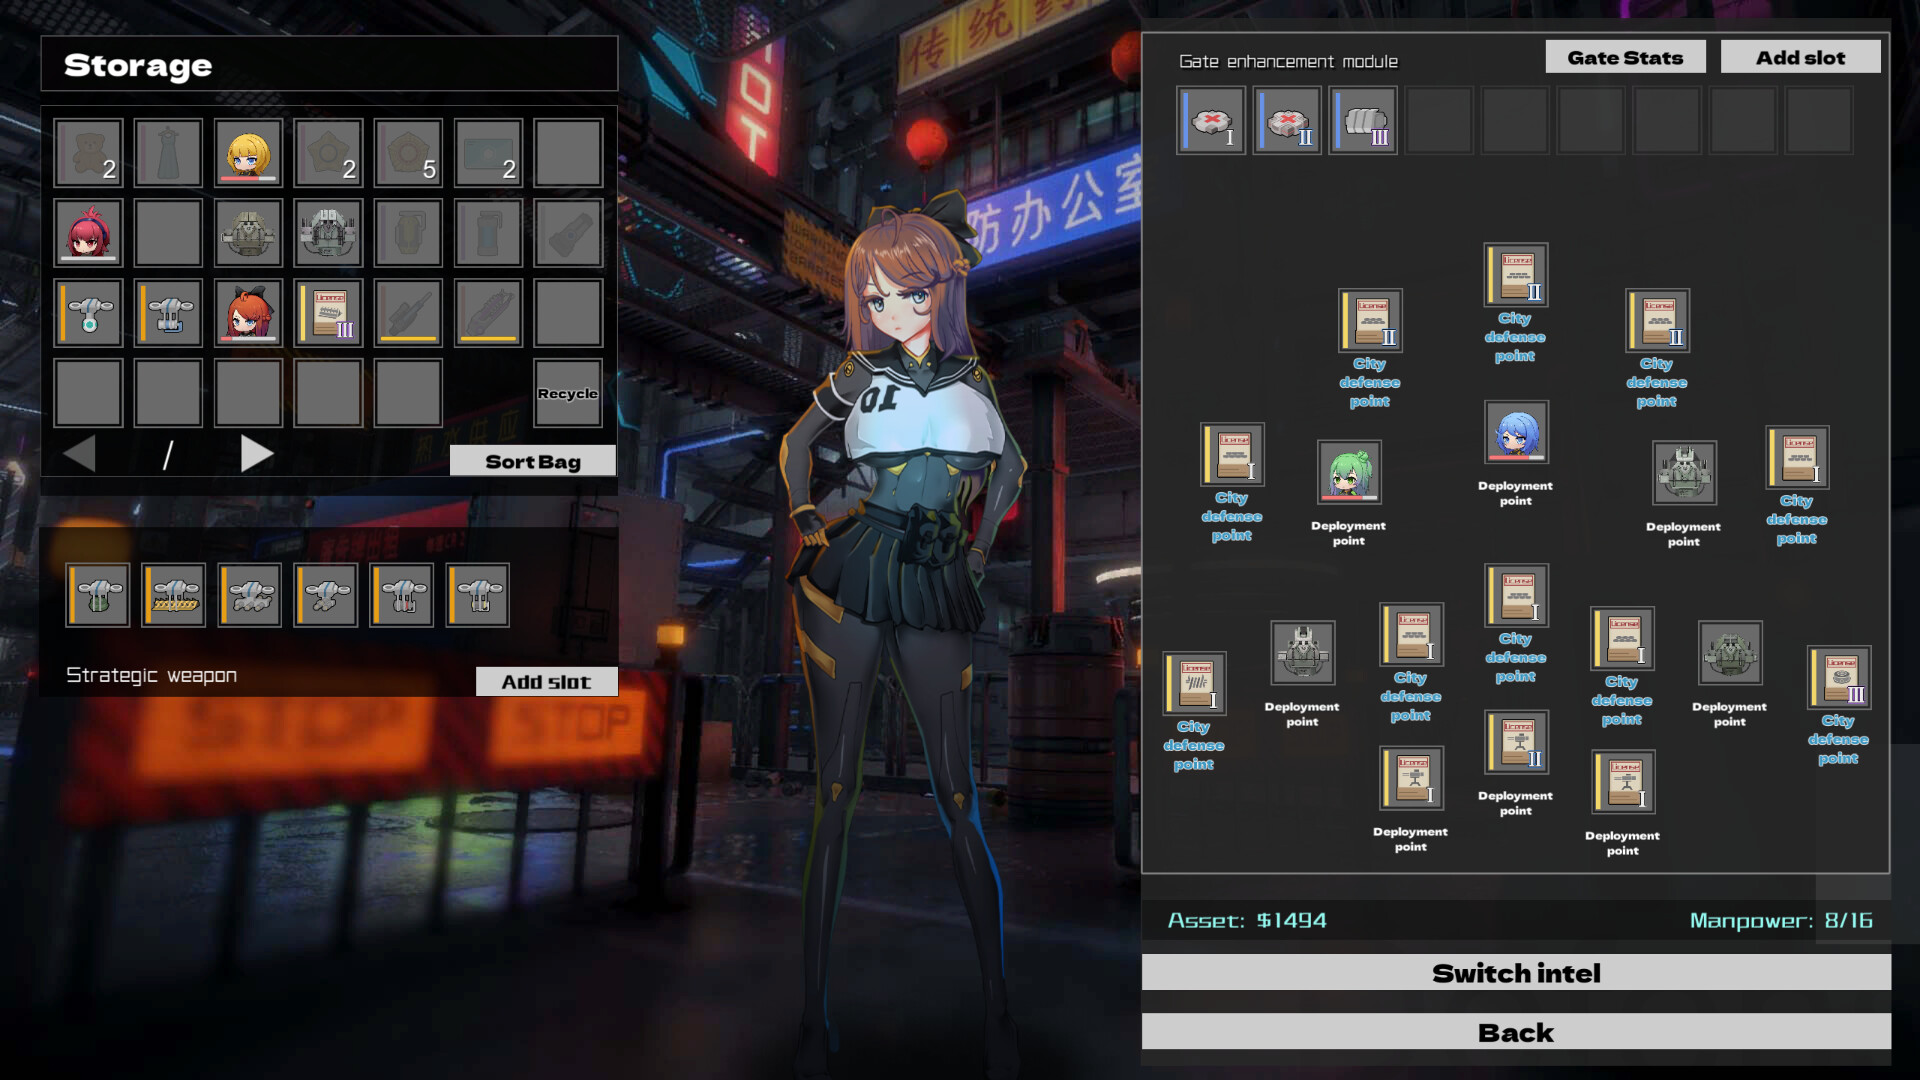Select the Tier II gate enhancement module
This screenshot has height=1080, width=1920.
[x=1286, y=120]
